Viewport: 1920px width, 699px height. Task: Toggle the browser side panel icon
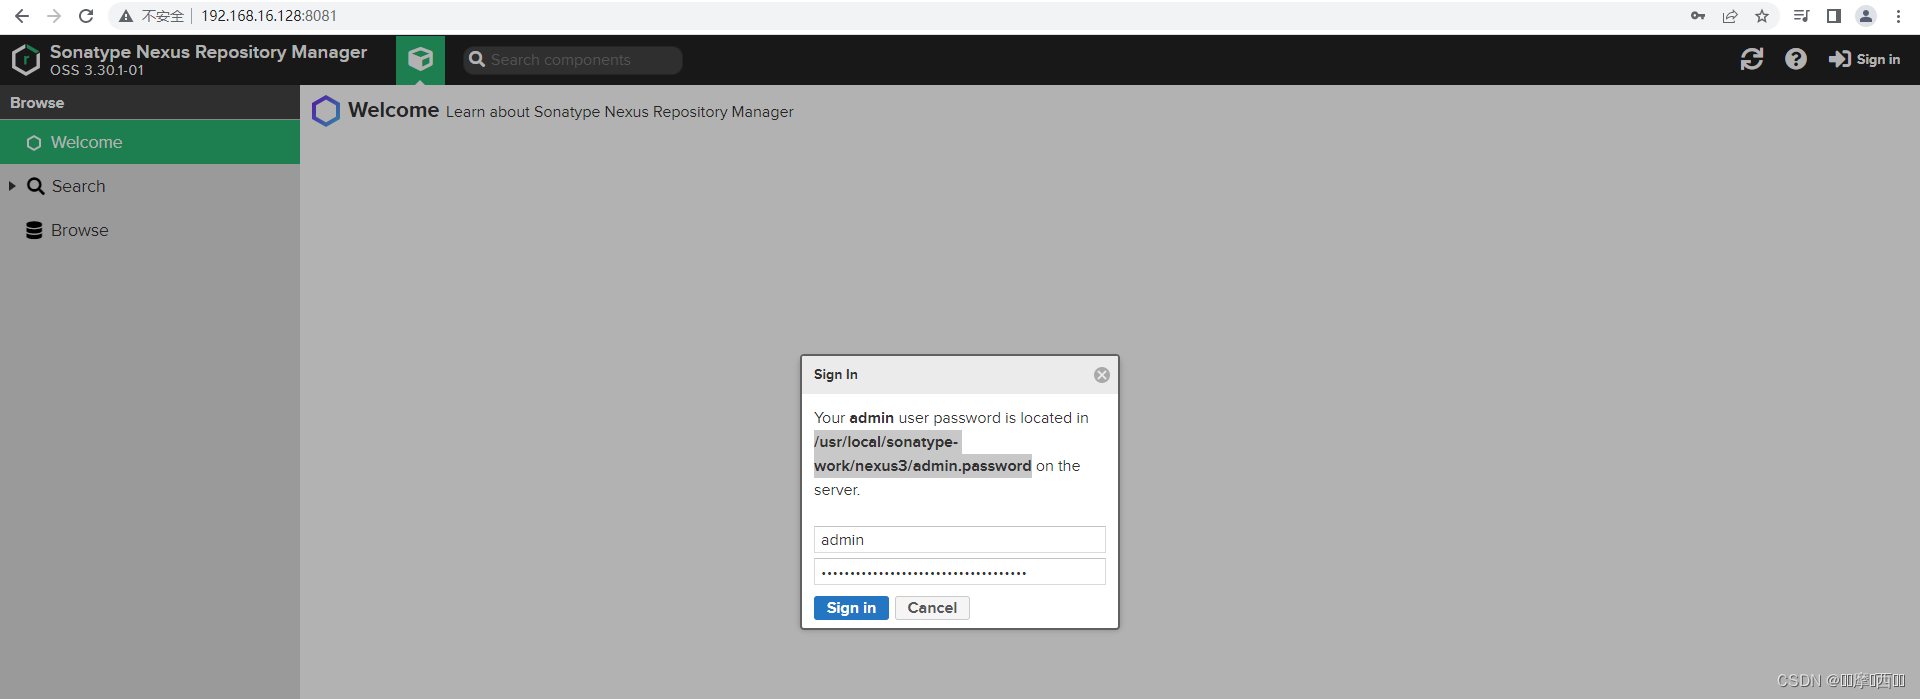point(1834,16)
